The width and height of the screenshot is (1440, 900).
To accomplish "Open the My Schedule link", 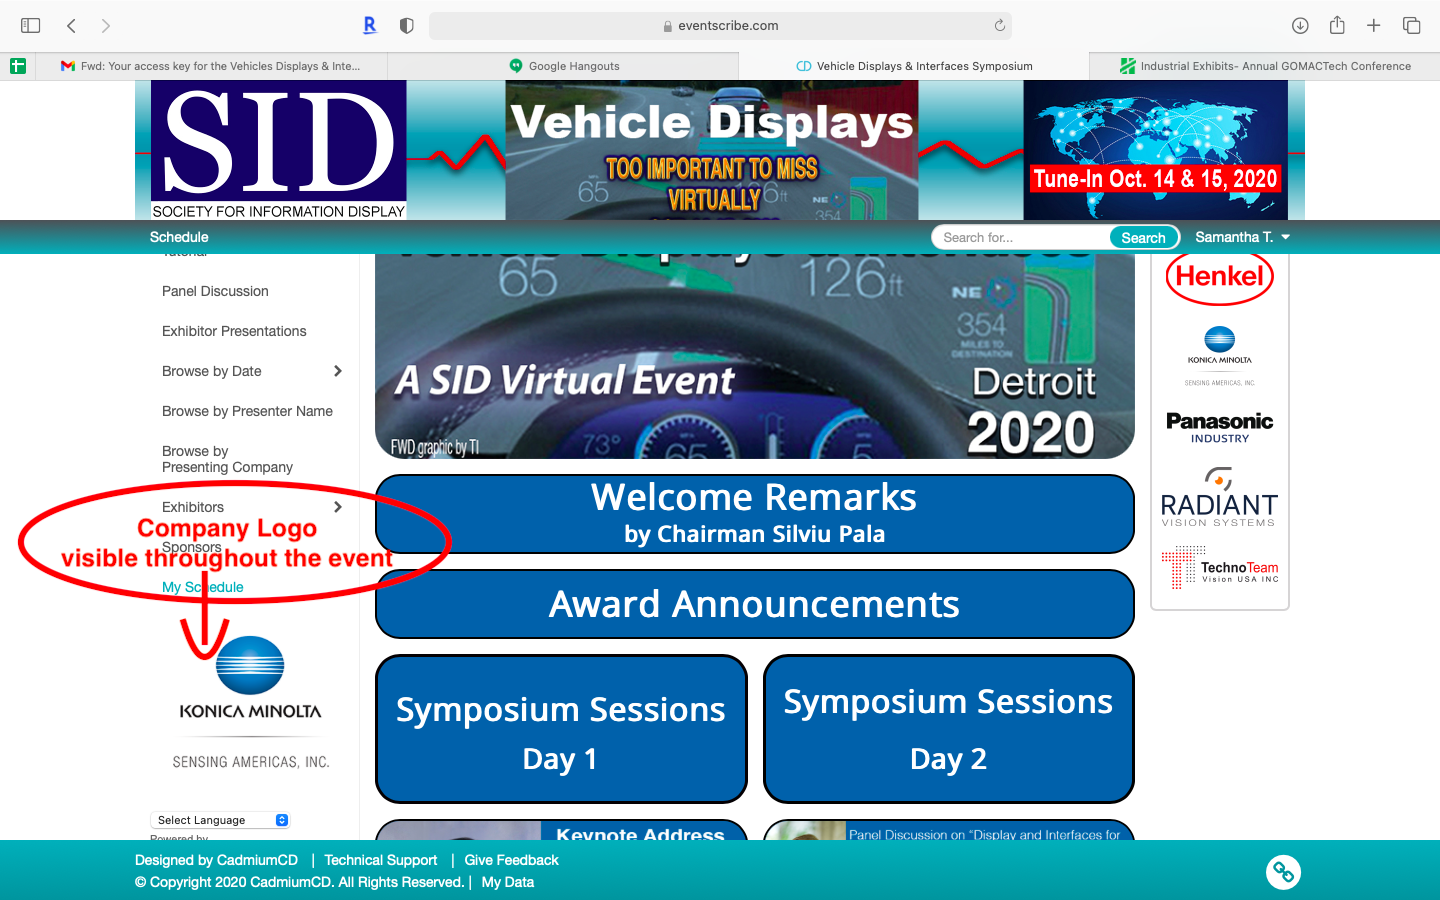I will [x=203, y=587].
